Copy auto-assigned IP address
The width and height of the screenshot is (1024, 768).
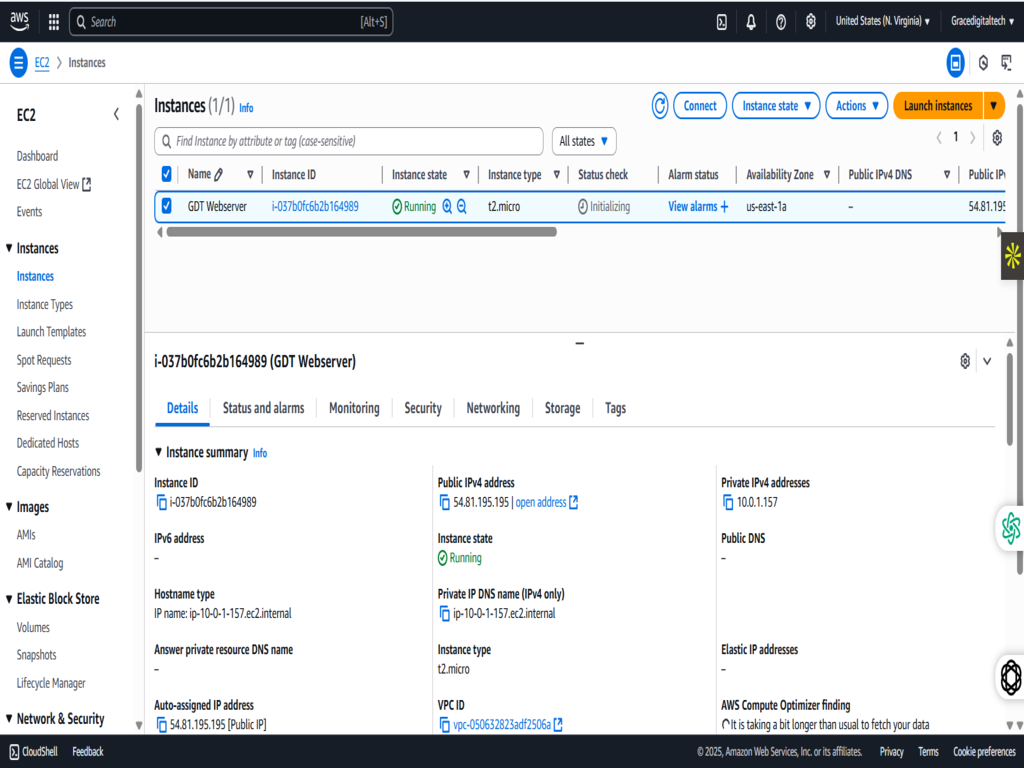click(161, 724)
